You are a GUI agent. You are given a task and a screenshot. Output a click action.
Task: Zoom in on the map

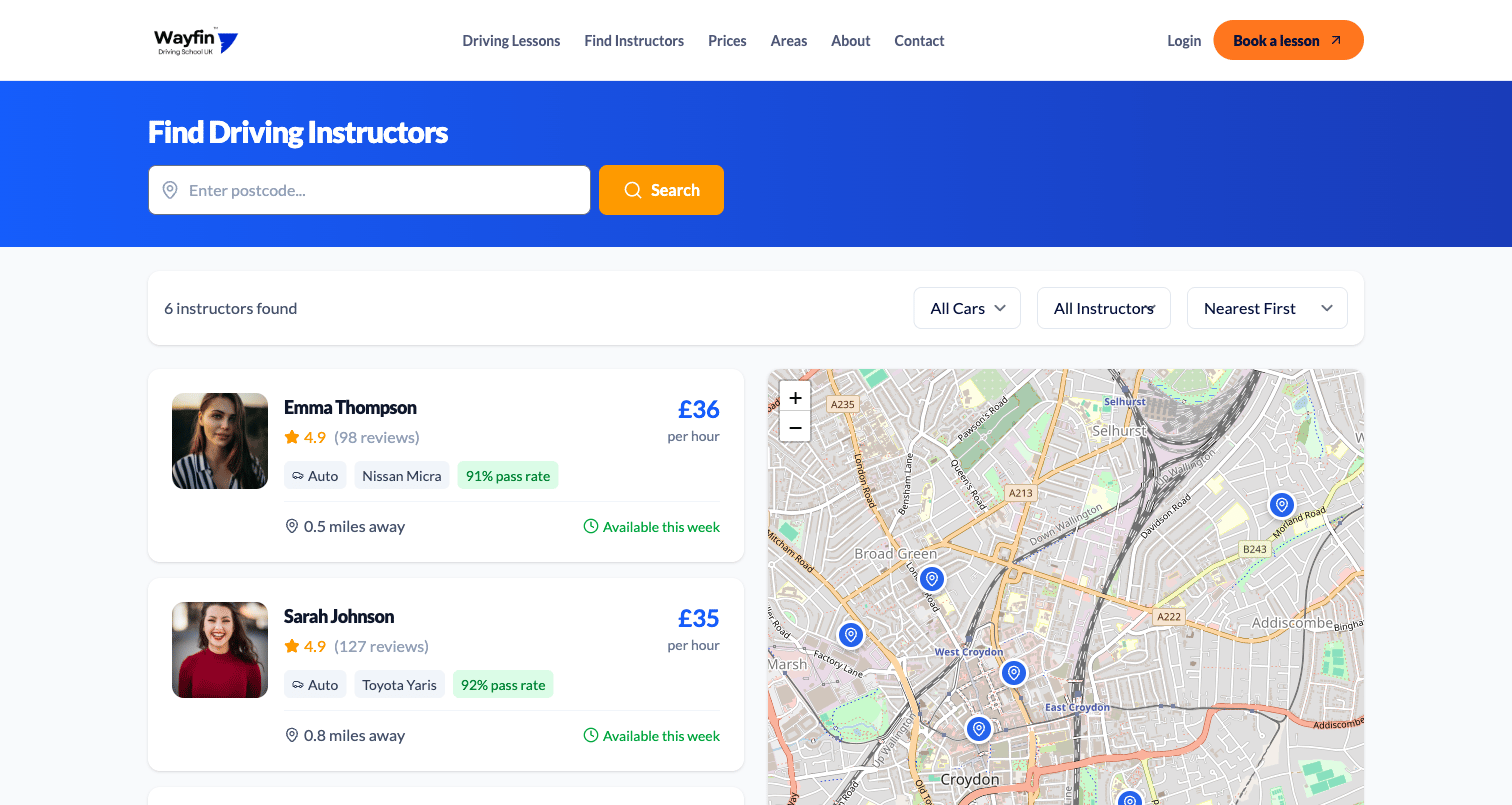[x=795, y=397]
